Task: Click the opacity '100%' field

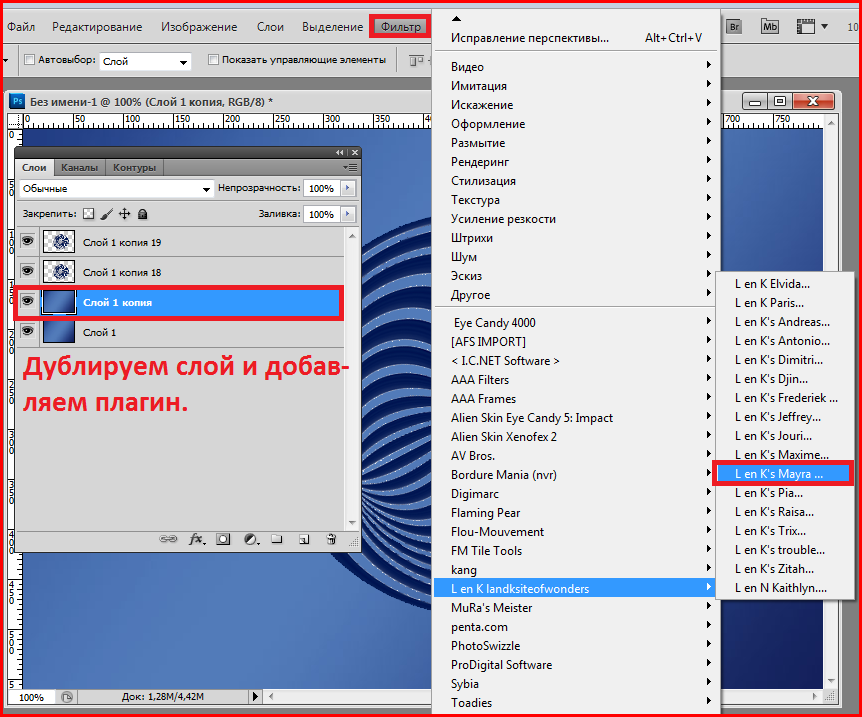Action: pyautogui.click(x=322, y=189)
